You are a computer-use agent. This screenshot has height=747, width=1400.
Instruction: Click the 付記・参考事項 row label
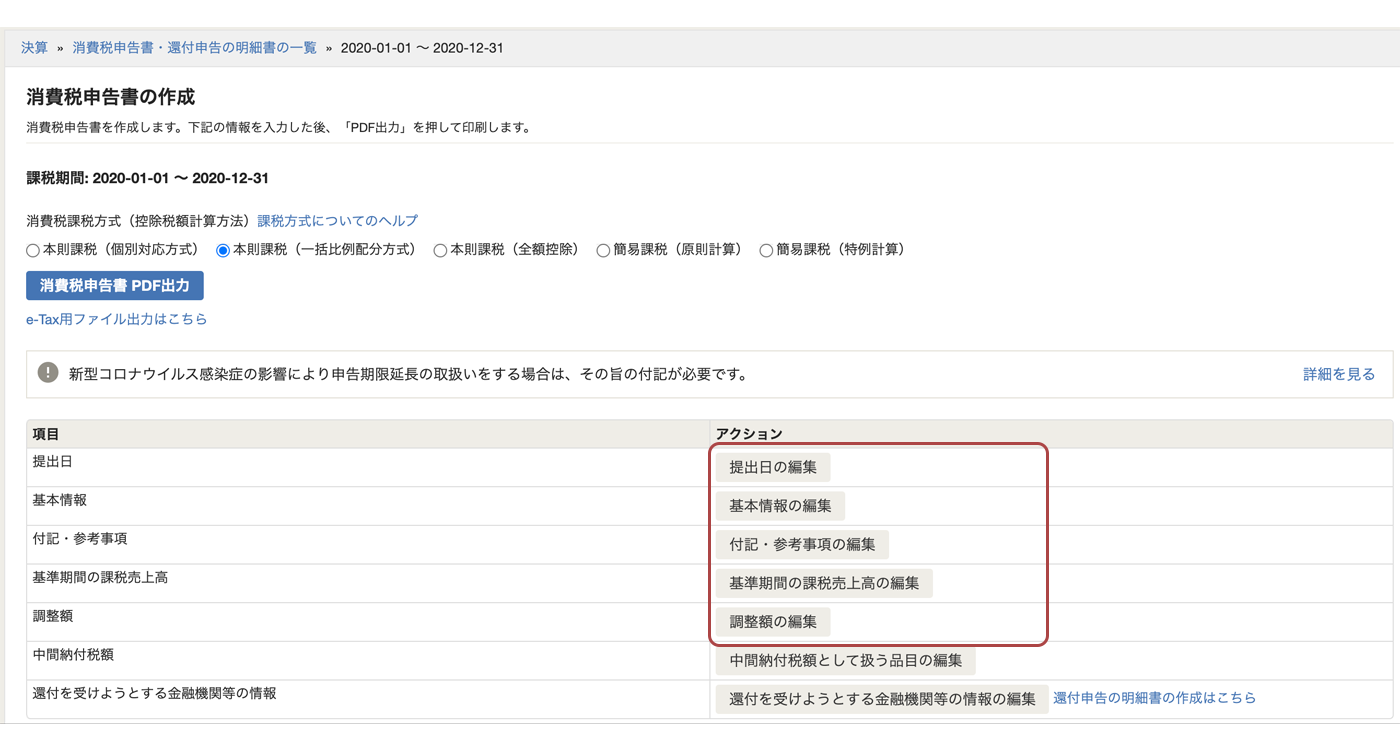click(80, 539)
